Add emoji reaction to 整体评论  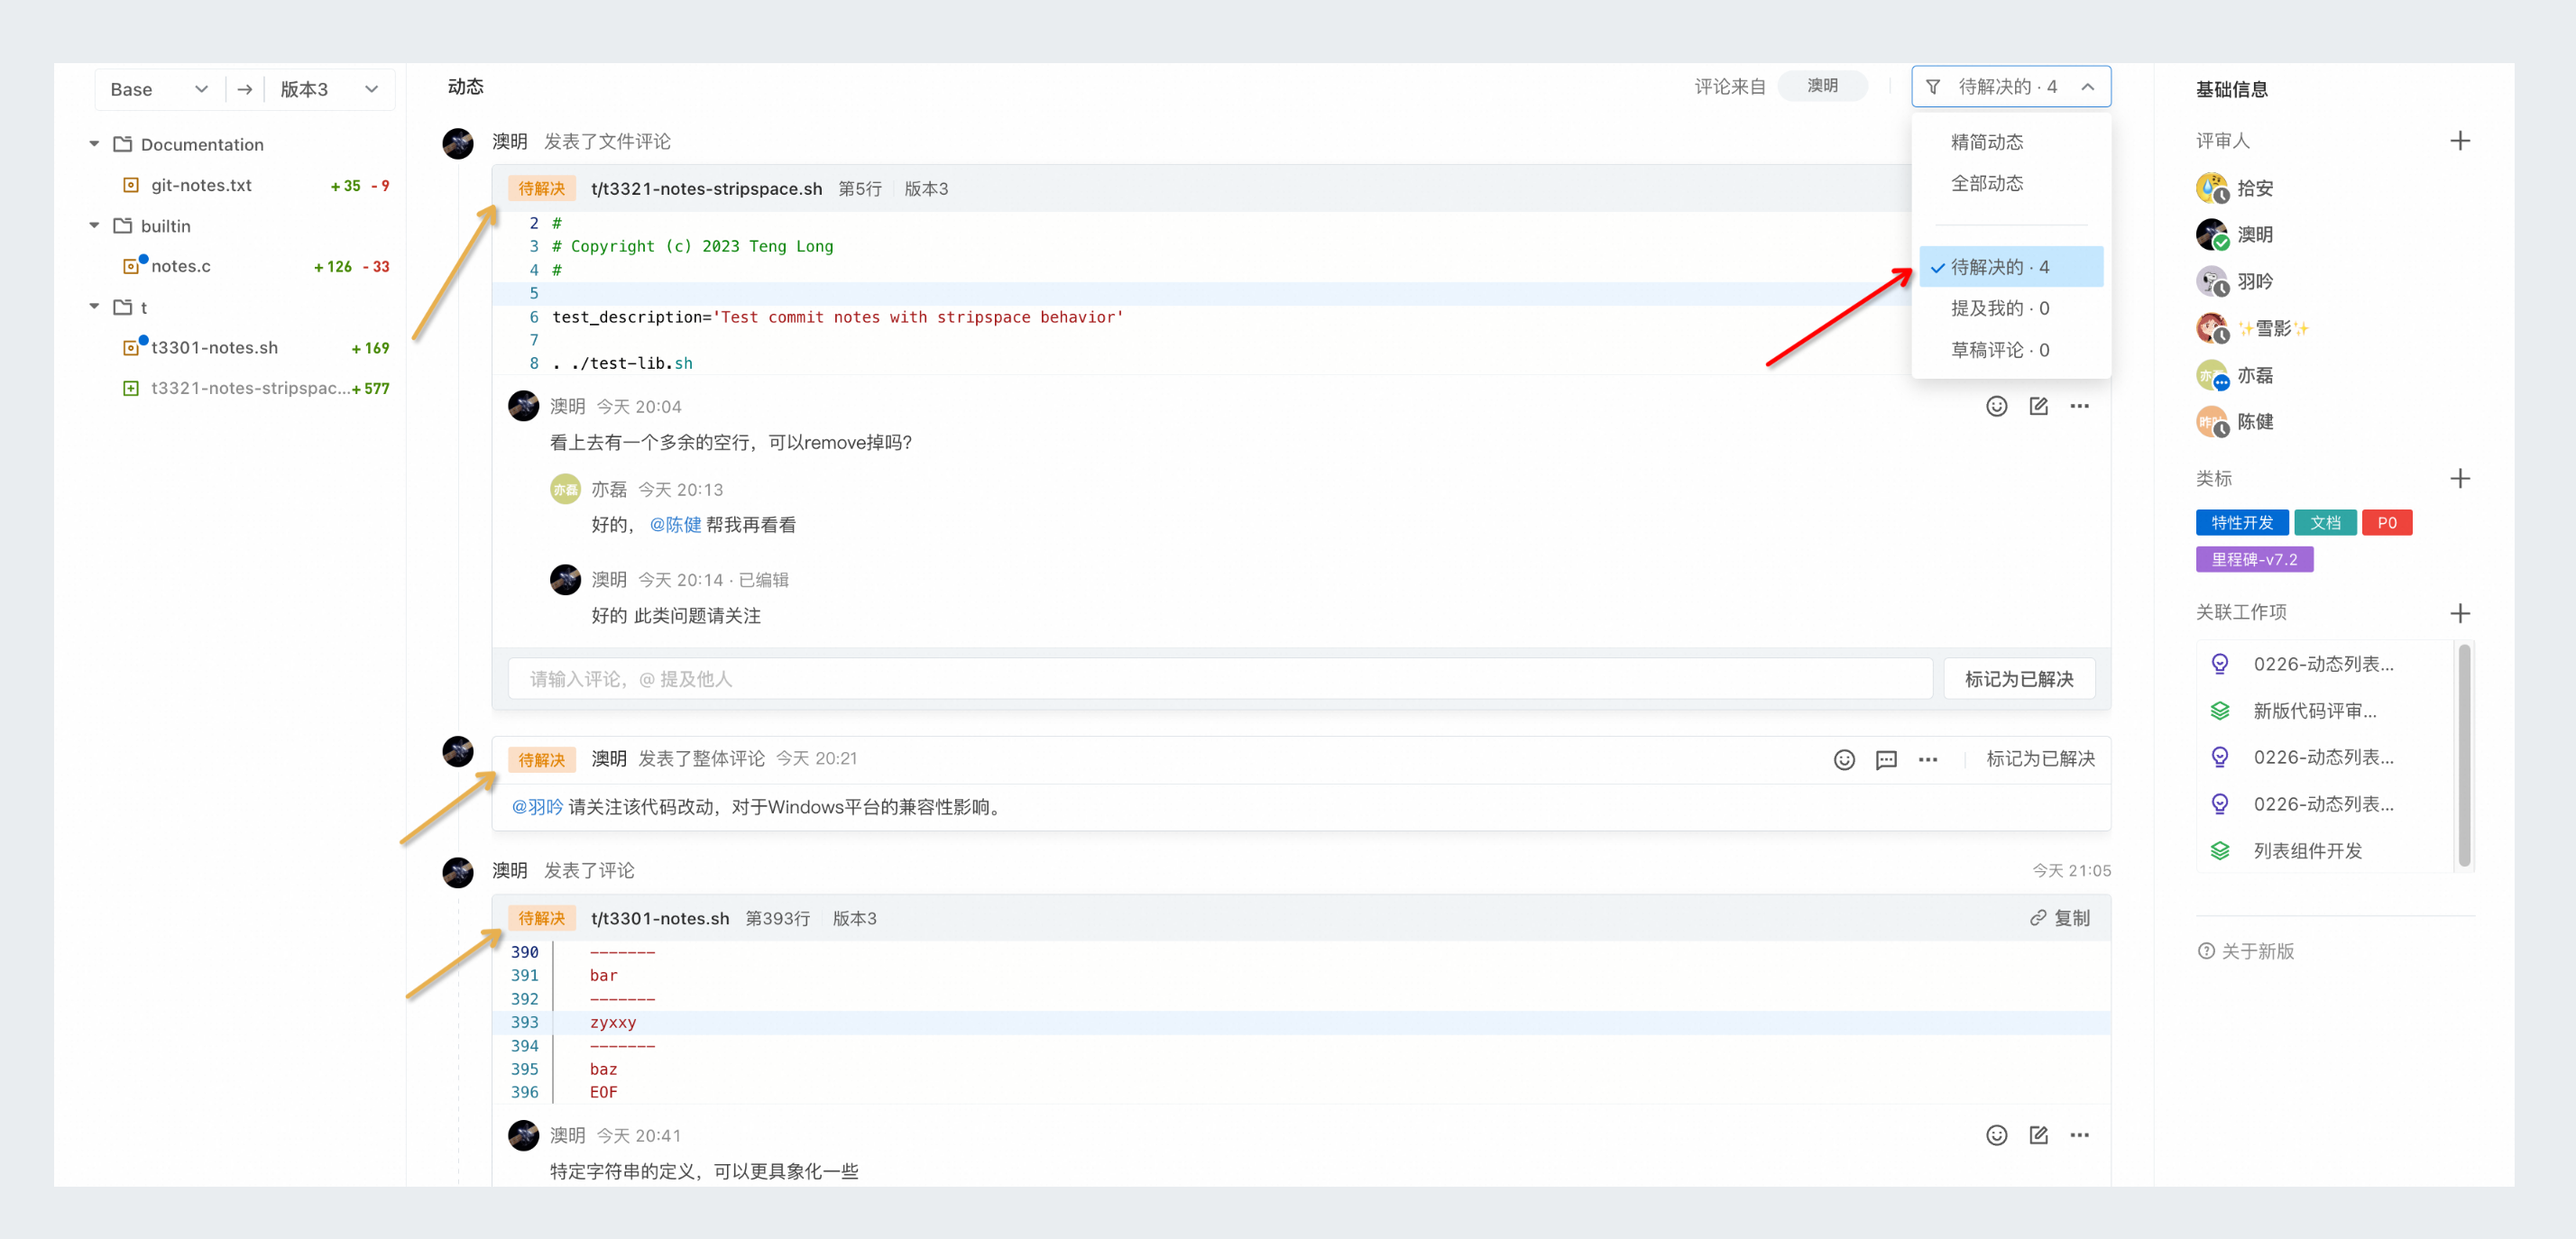click(1844, 760)
